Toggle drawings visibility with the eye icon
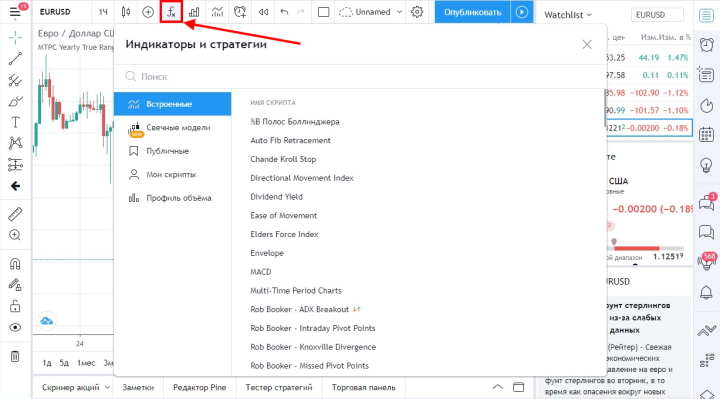Image resolution: width=720 pixels, height=399 pixels. pyautogui.click(x=15, y=327)
